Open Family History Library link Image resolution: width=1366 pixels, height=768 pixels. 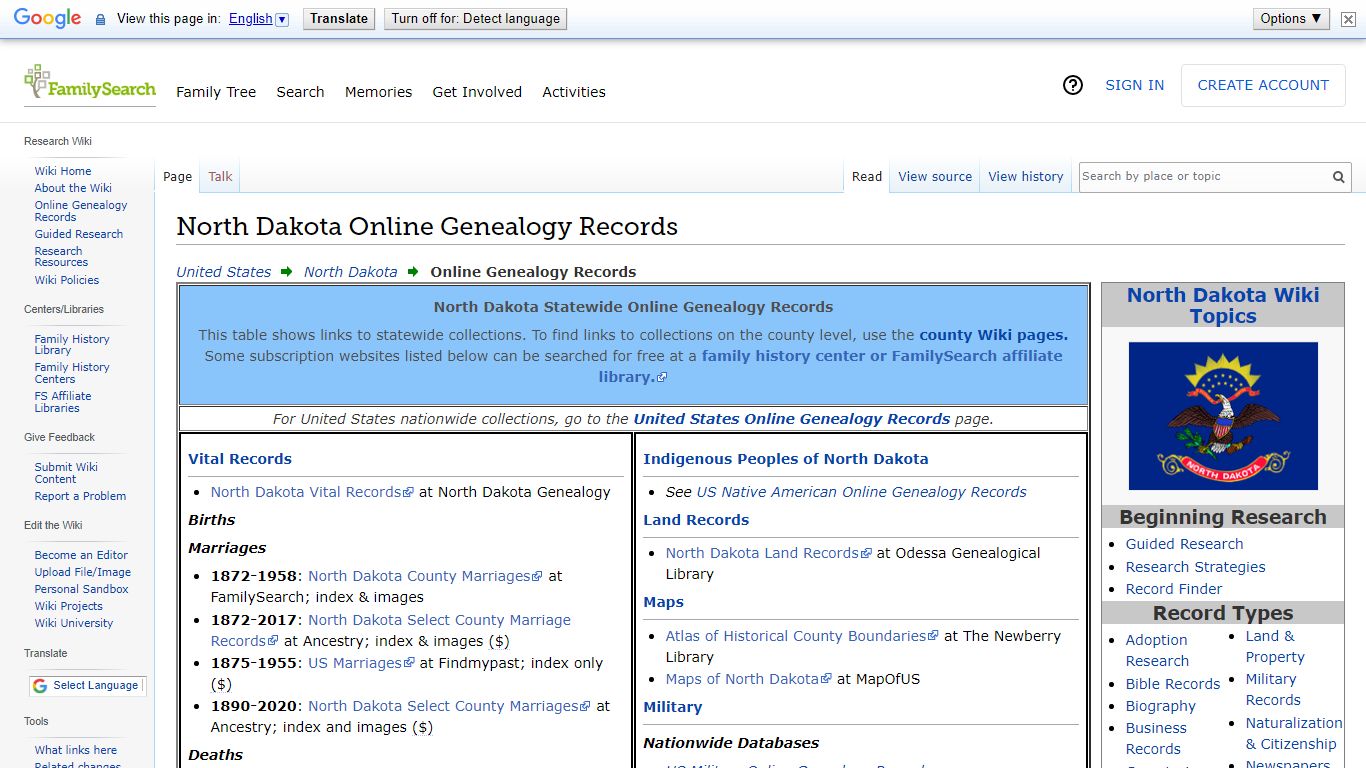72,345
